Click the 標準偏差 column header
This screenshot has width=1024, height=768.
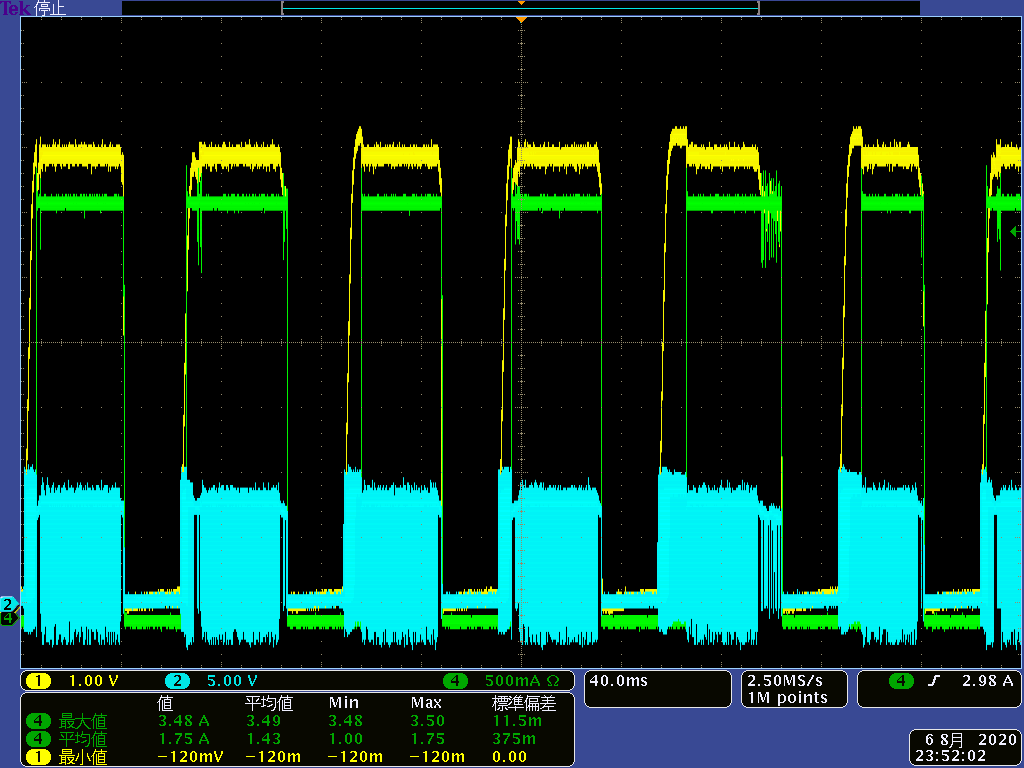point(523,703)
